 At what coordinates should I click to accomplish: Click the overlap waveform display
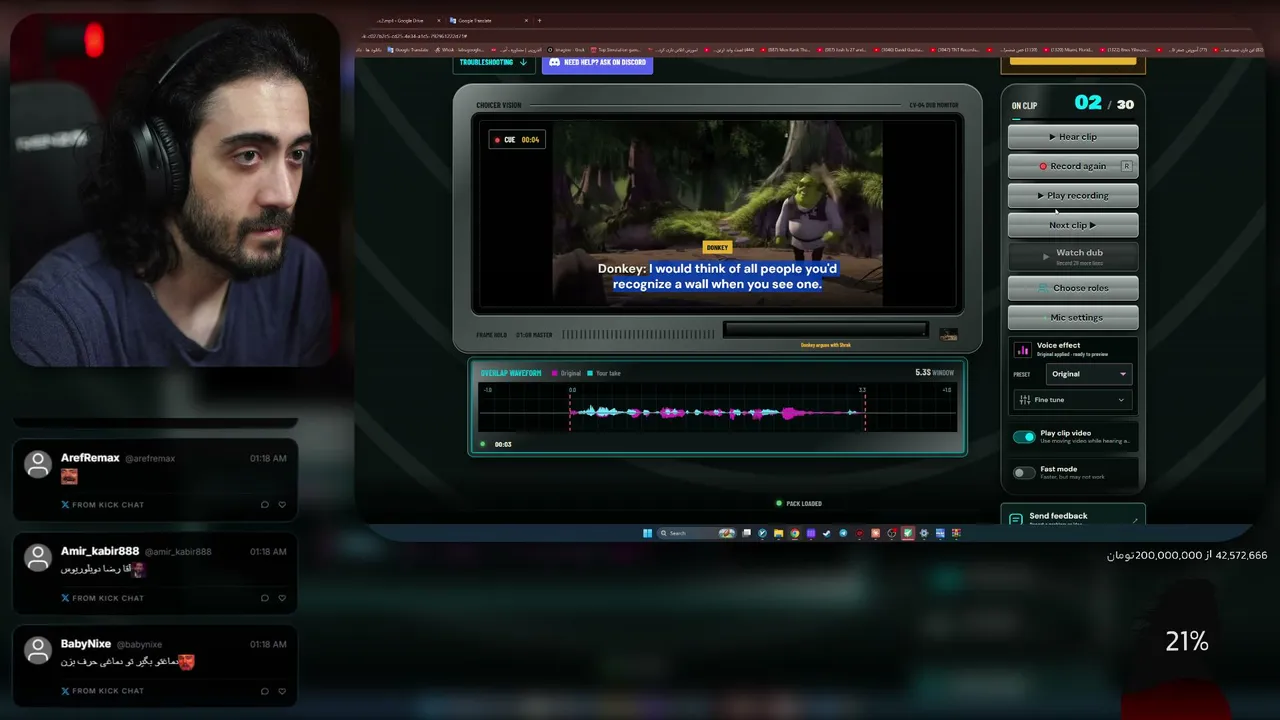point(717,408)
